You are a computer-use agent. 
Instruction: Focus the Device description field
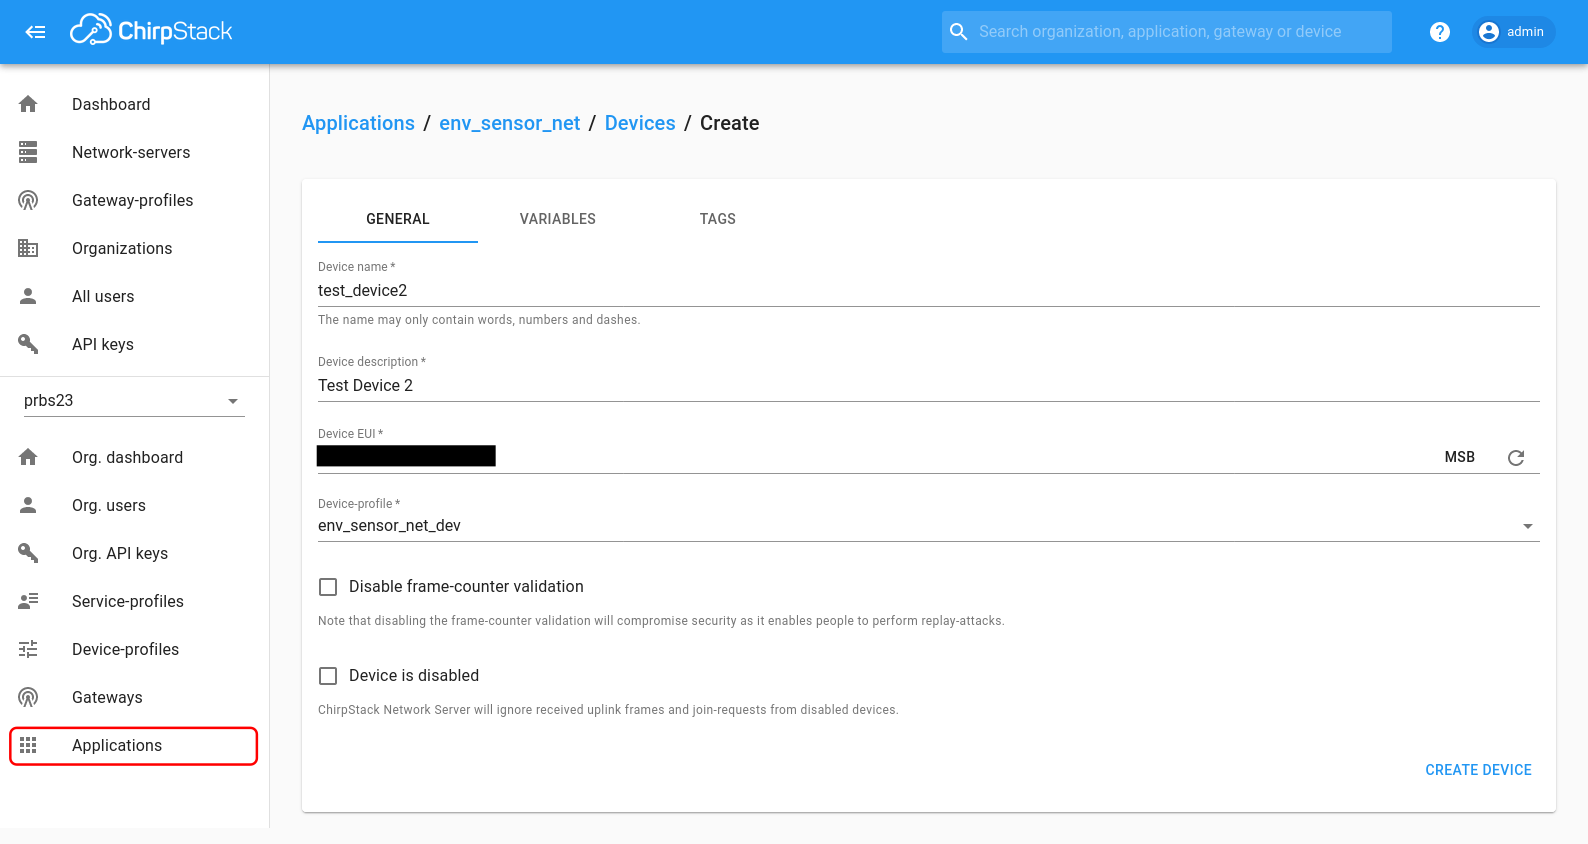click(x=928, y=386)
